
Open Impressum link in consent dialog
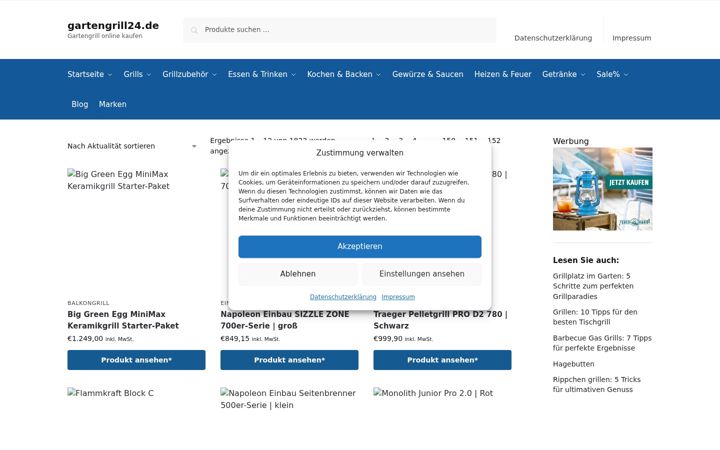(398, 297)
